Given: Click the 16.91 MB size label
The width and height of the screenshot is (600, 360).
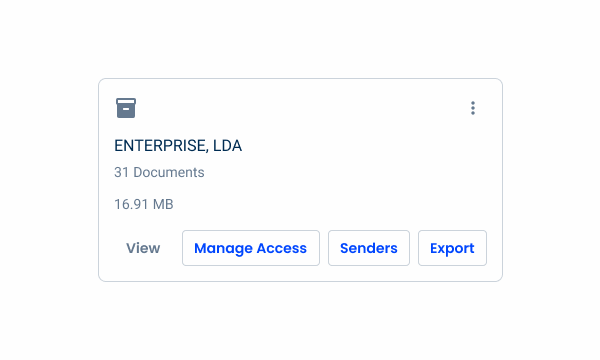Looking at the screenshot, I should (143, 204).
